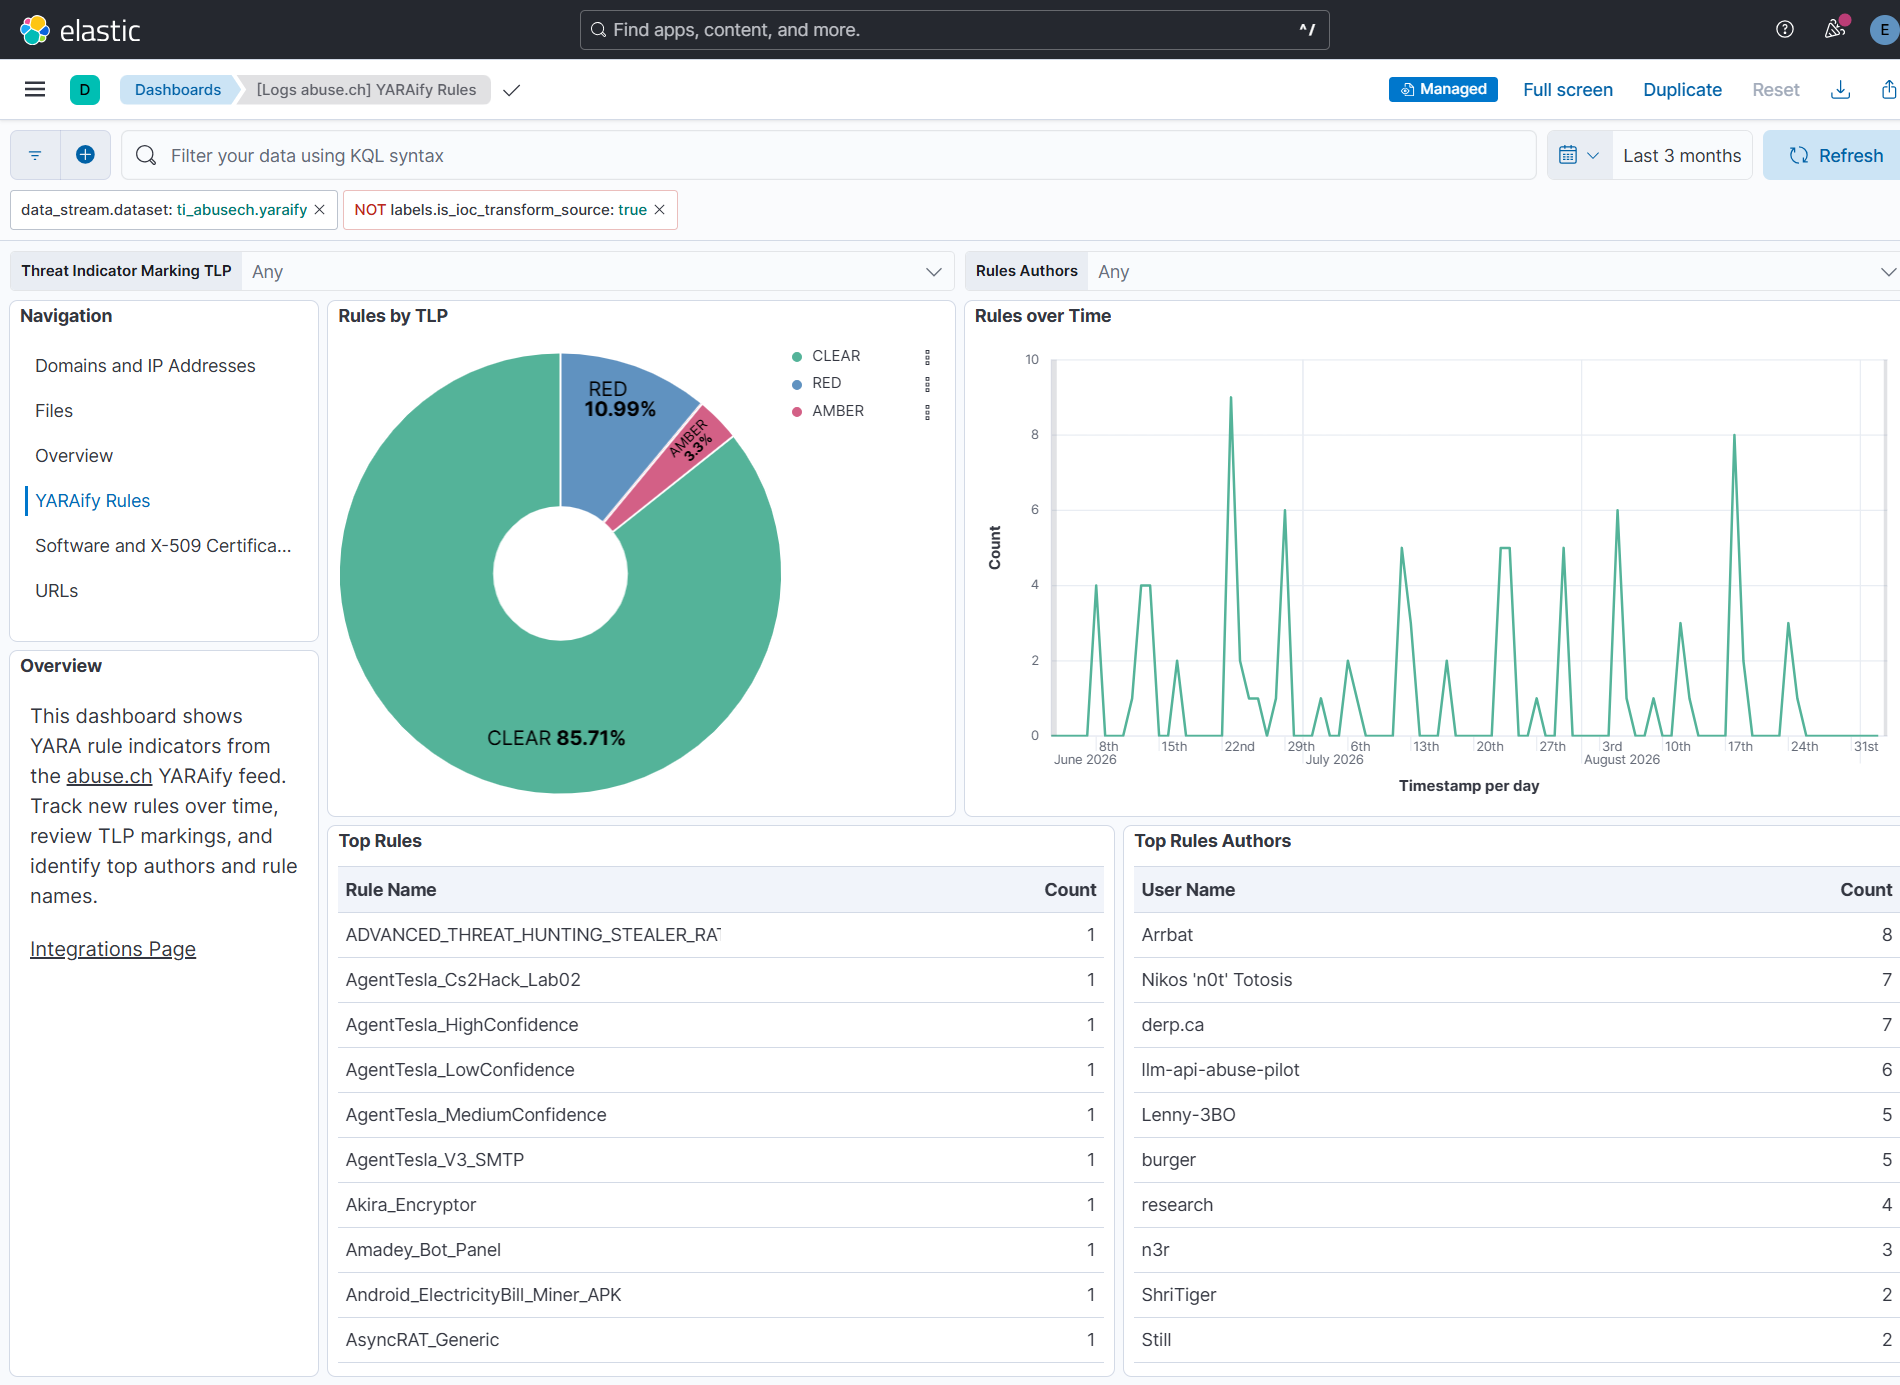Focus the global search bar
This screenshot has height=1385, width=1900.
click(954, 30)
